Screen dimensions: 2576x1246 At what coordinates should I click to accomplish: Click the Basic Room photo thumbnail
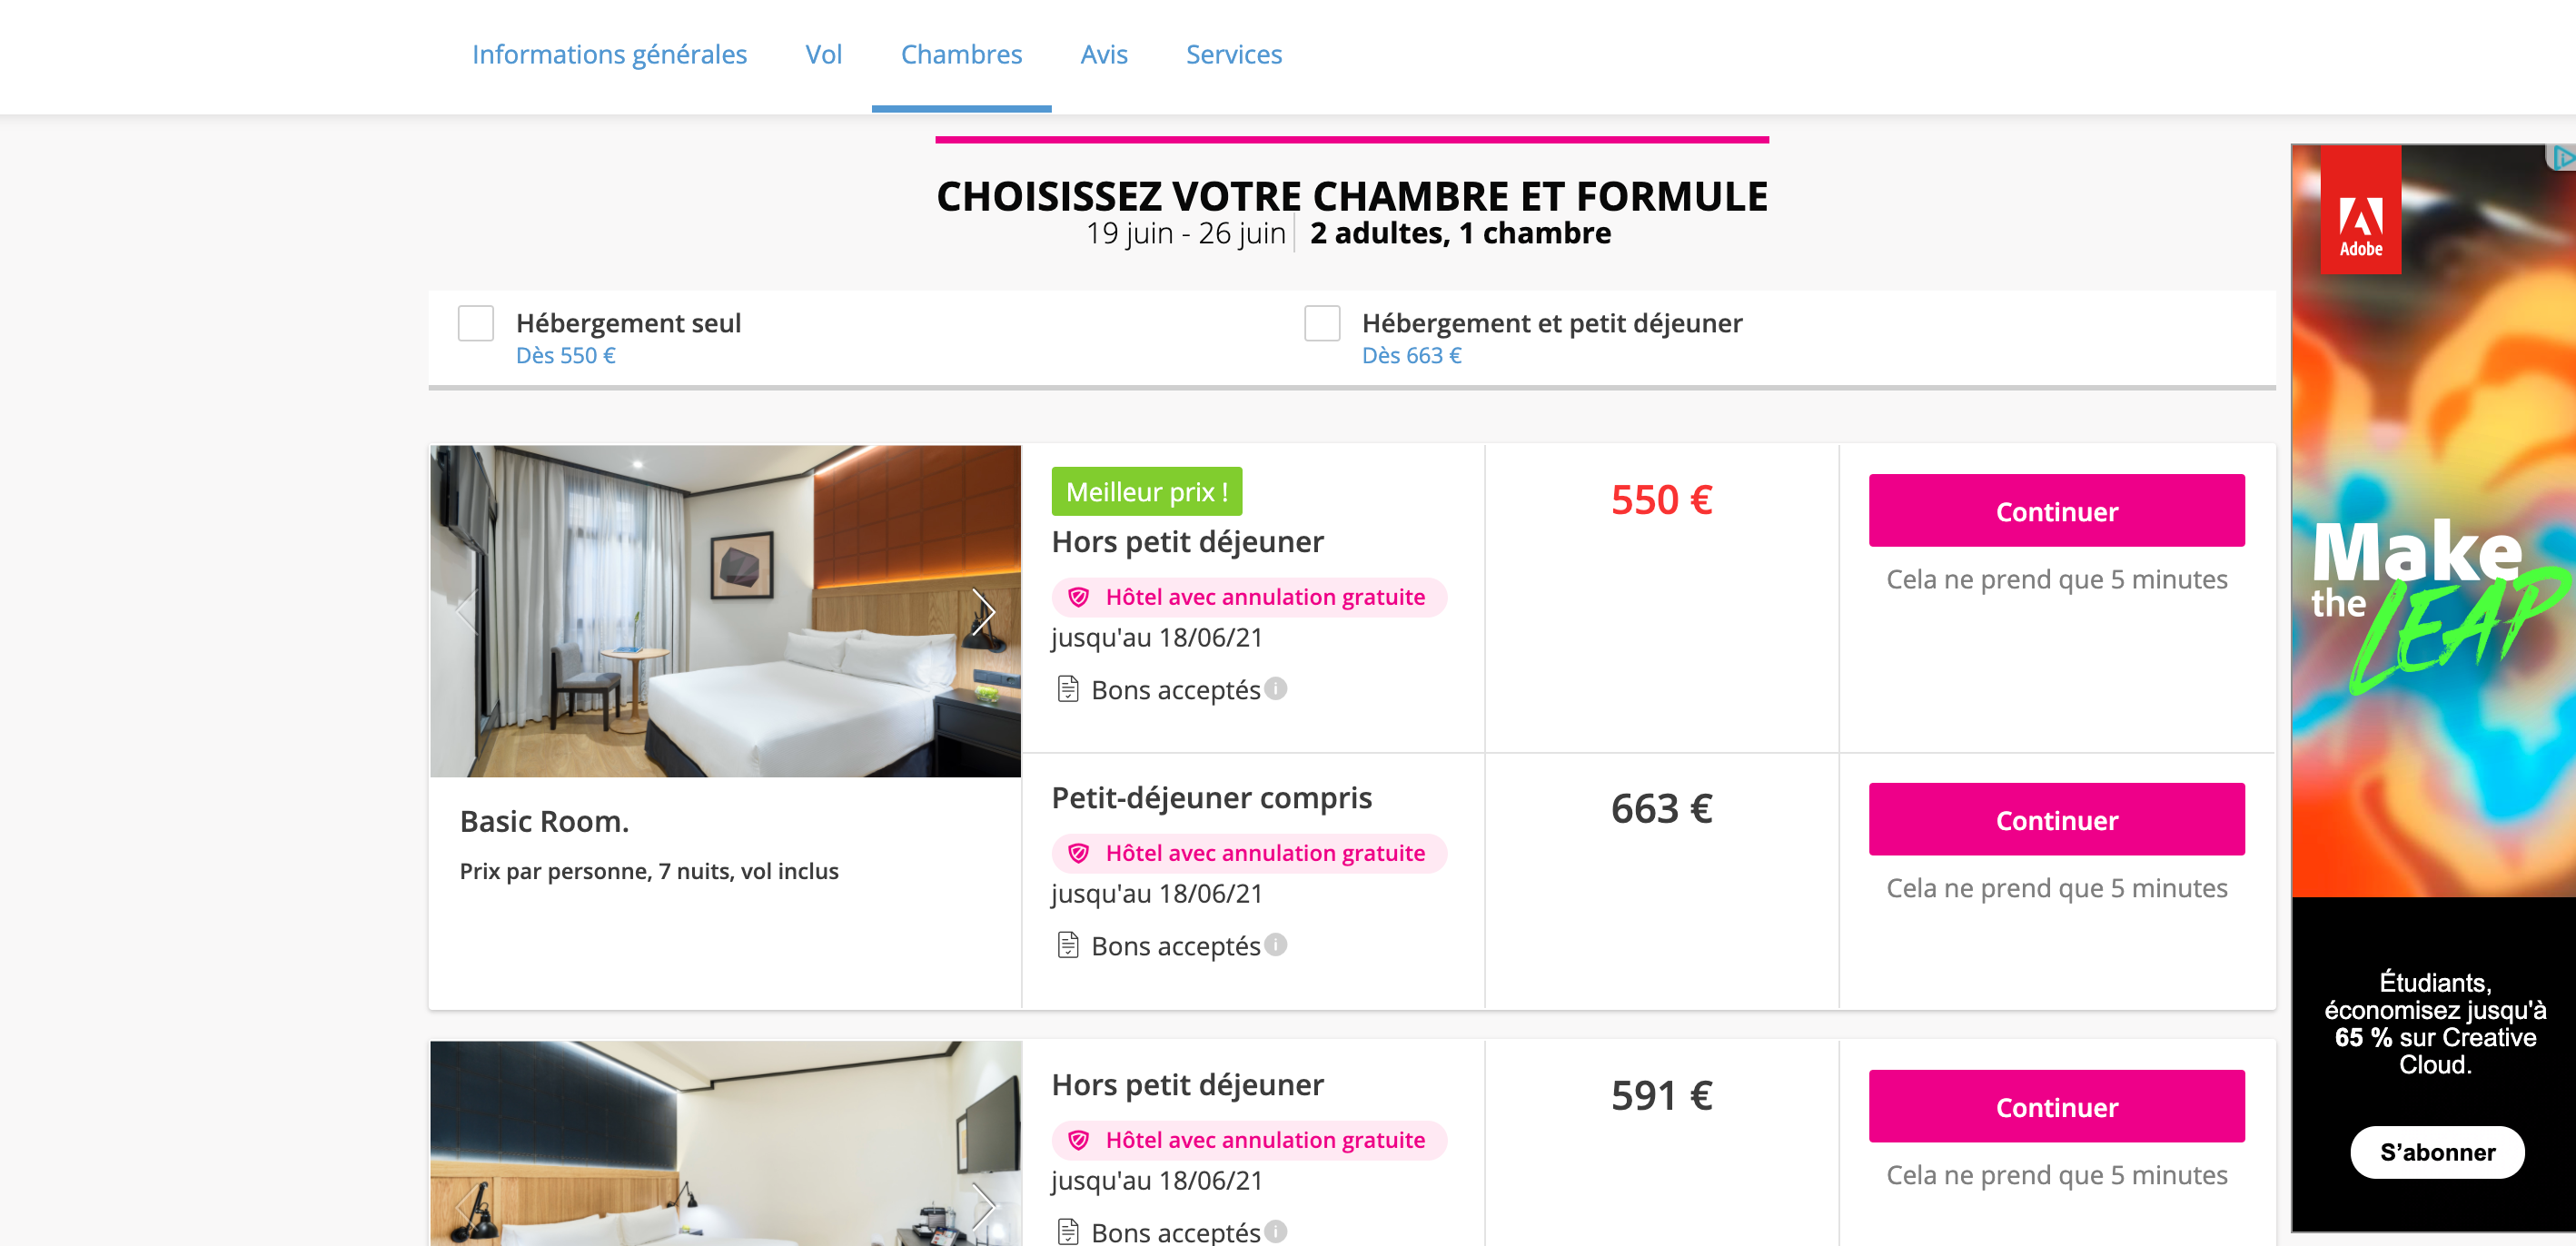pyautogui.click(x=725, y=611)
